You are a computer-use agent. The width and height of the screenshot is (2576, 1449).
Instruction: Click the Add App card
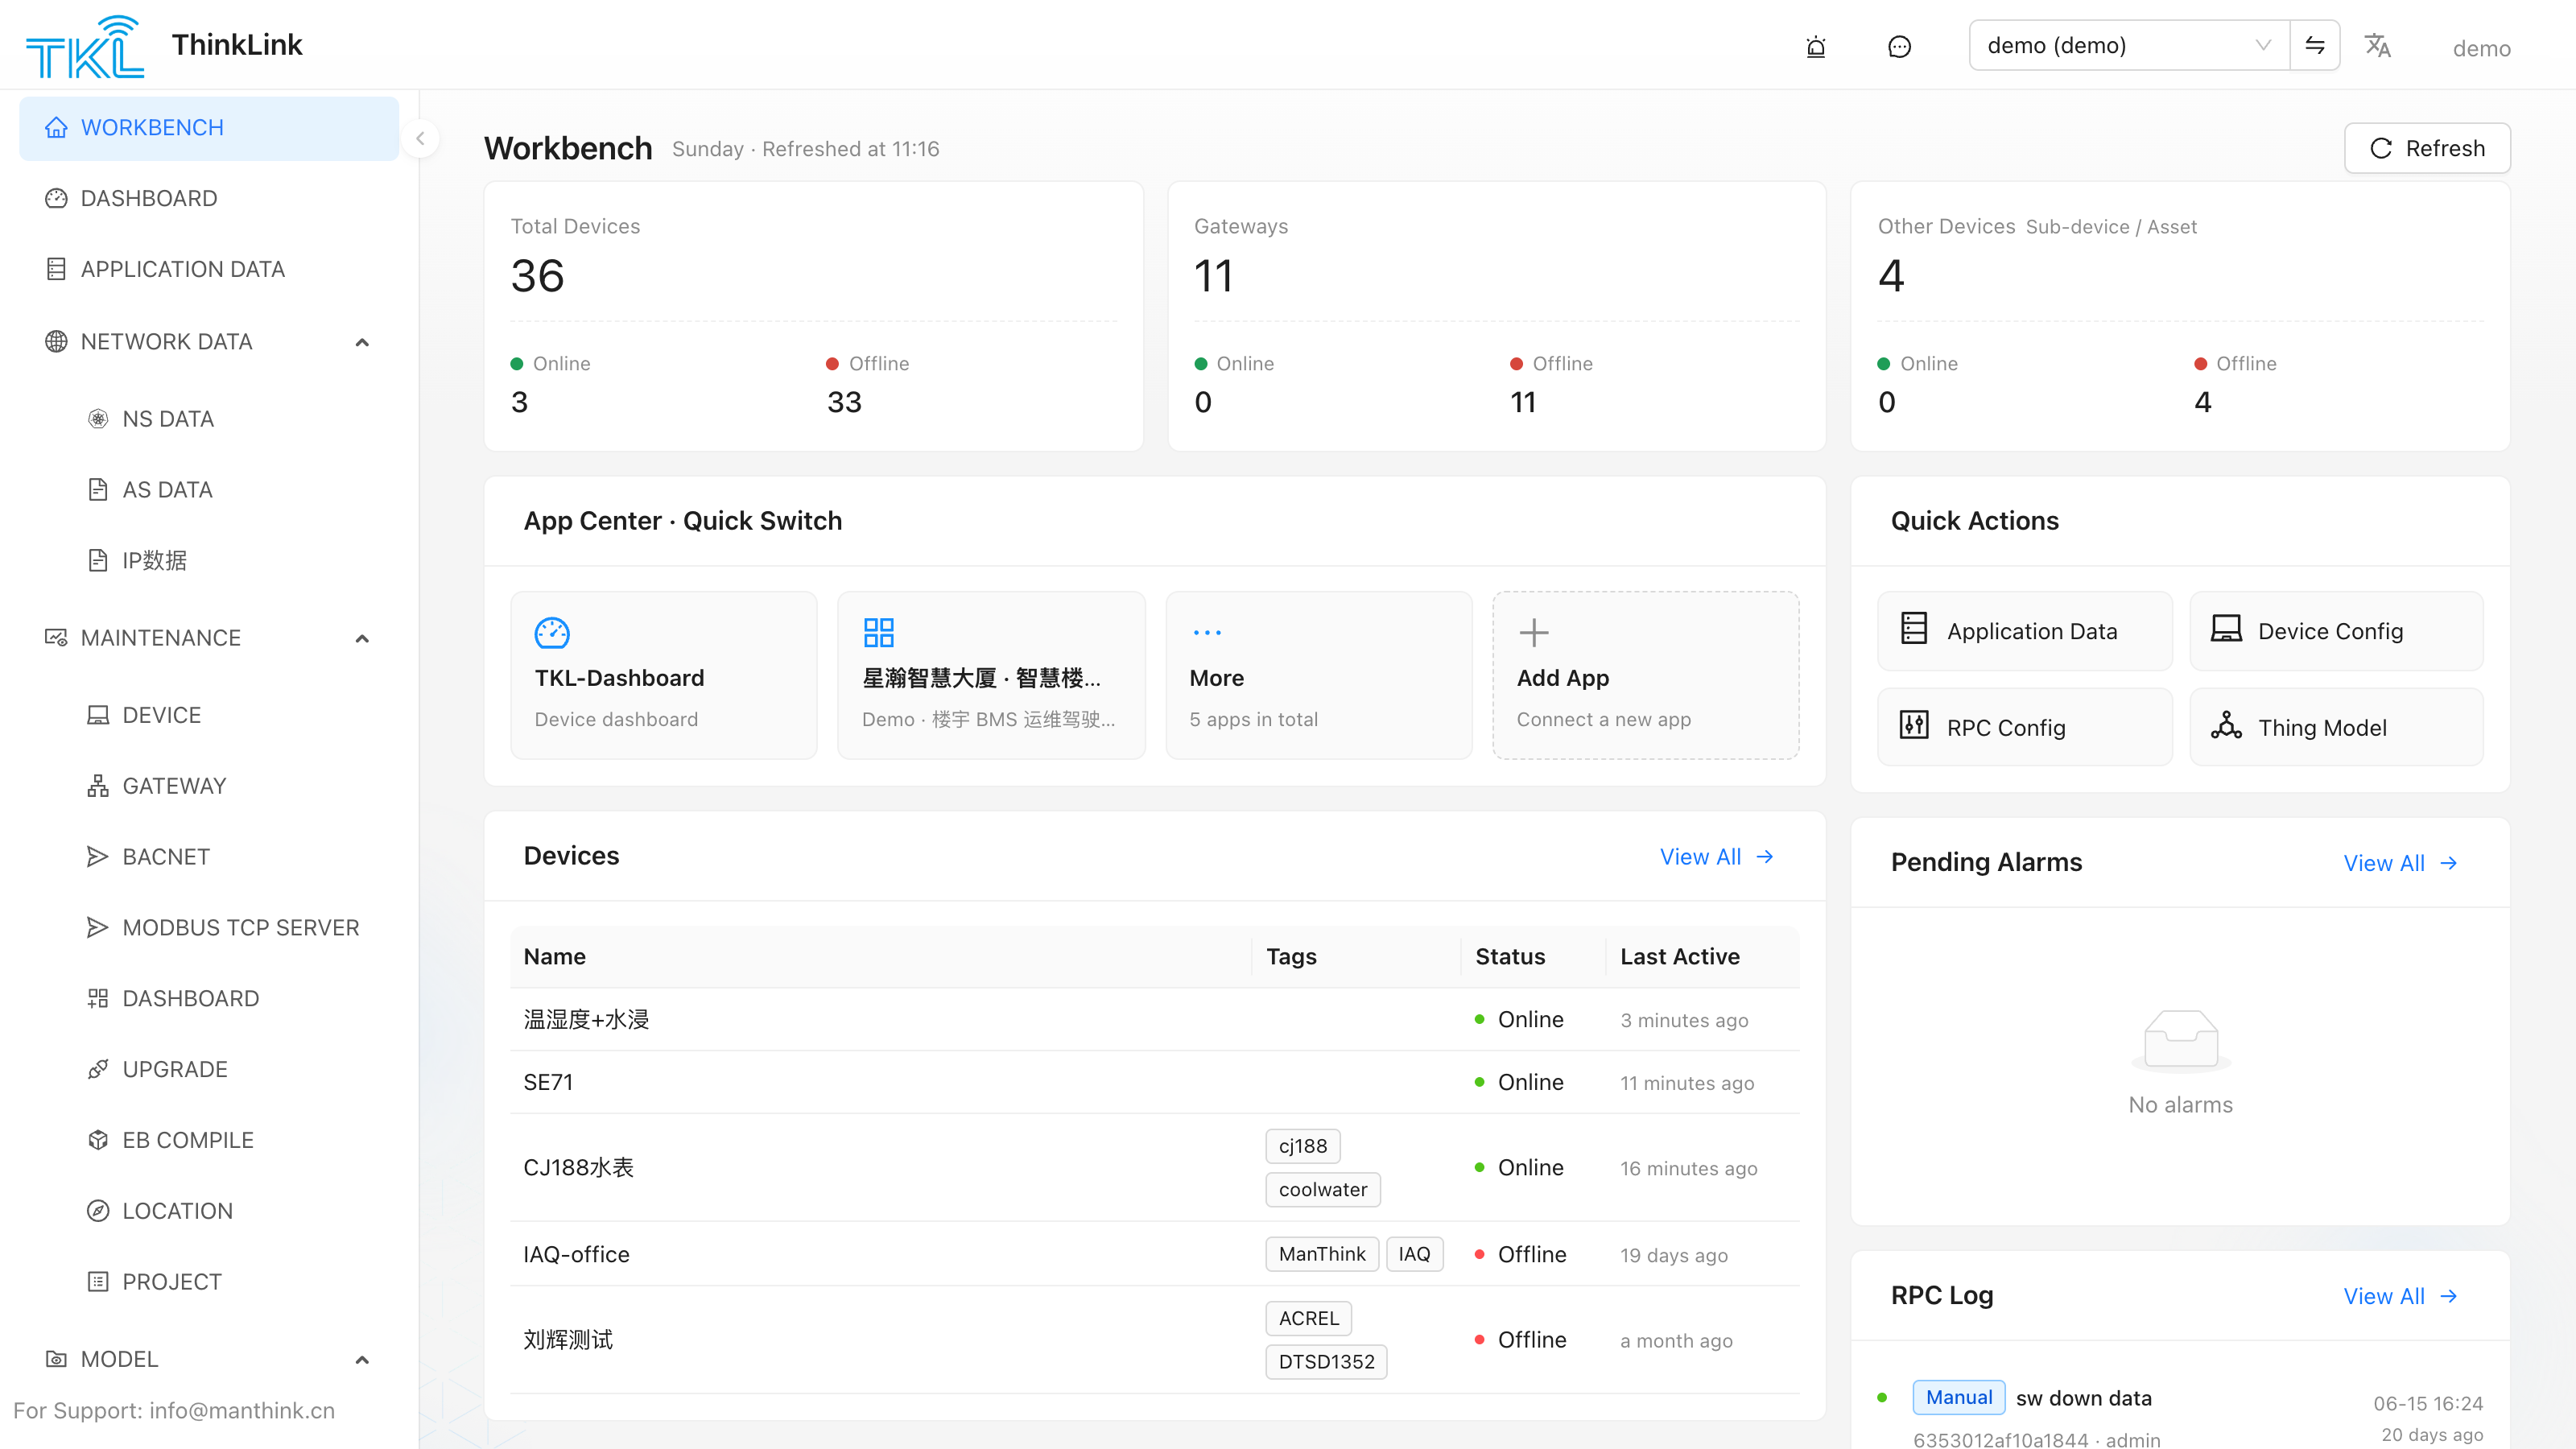point(1646,675)
